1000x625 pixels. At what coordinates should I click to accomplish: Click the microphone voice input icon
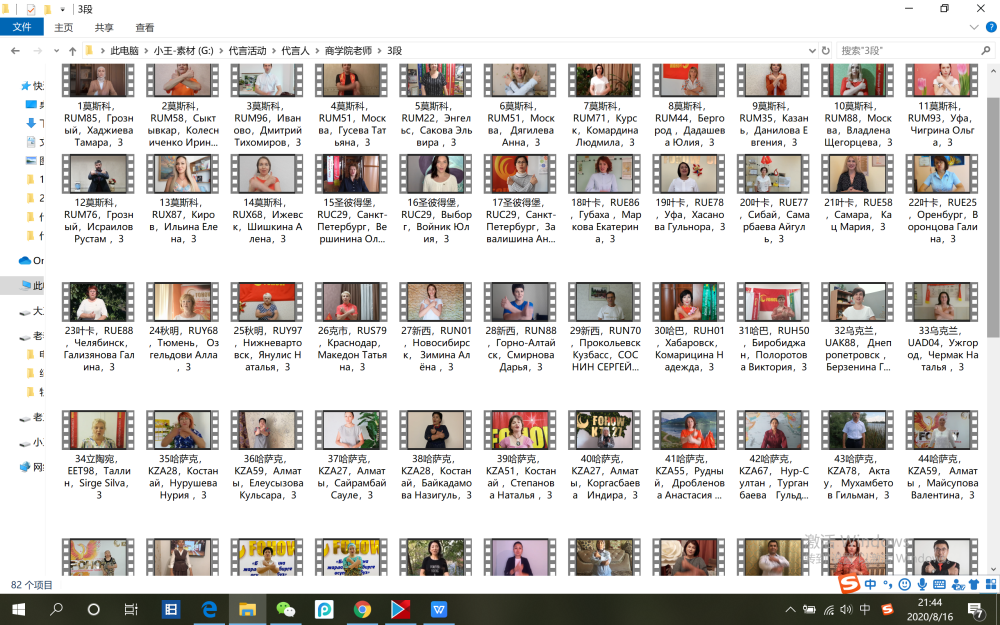tap(922, 584)
